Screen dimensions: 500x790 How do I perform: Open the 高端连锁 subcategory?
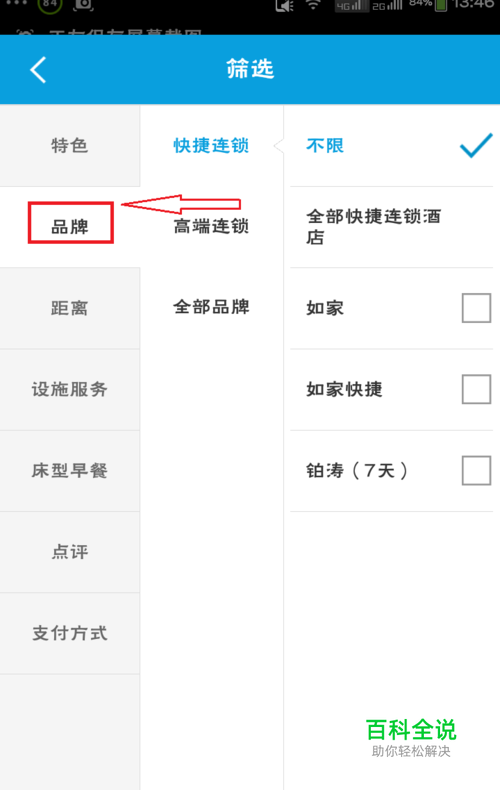coord(211,227)
